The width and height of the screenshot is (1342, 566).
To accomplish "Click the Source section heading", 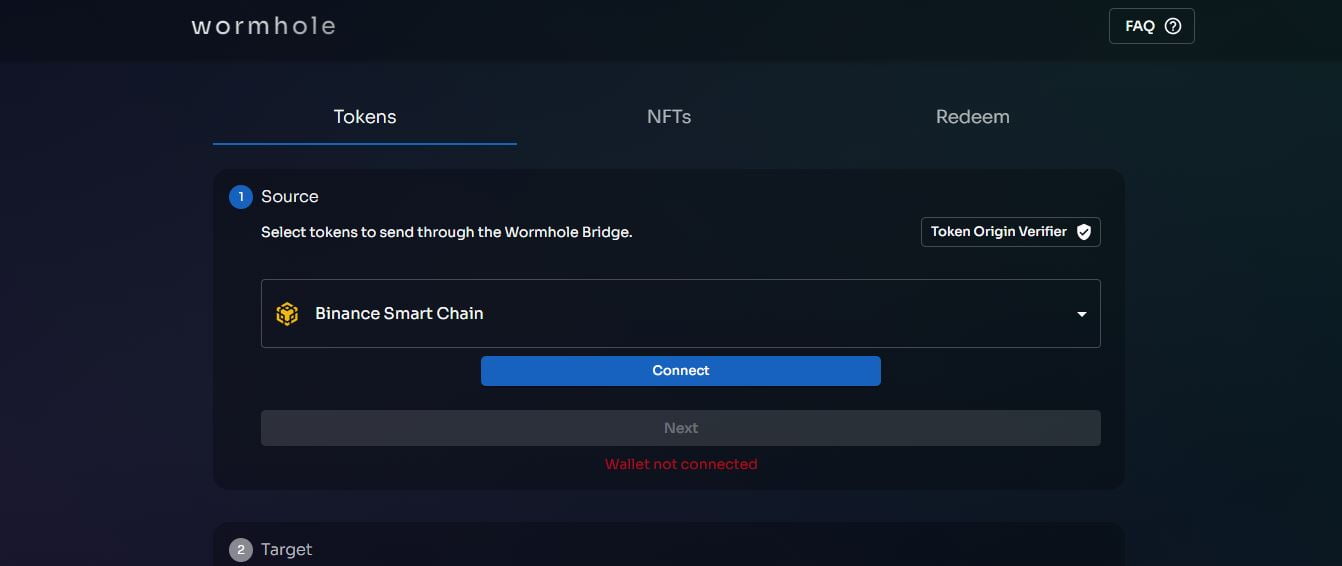I will tap(290, 197).
